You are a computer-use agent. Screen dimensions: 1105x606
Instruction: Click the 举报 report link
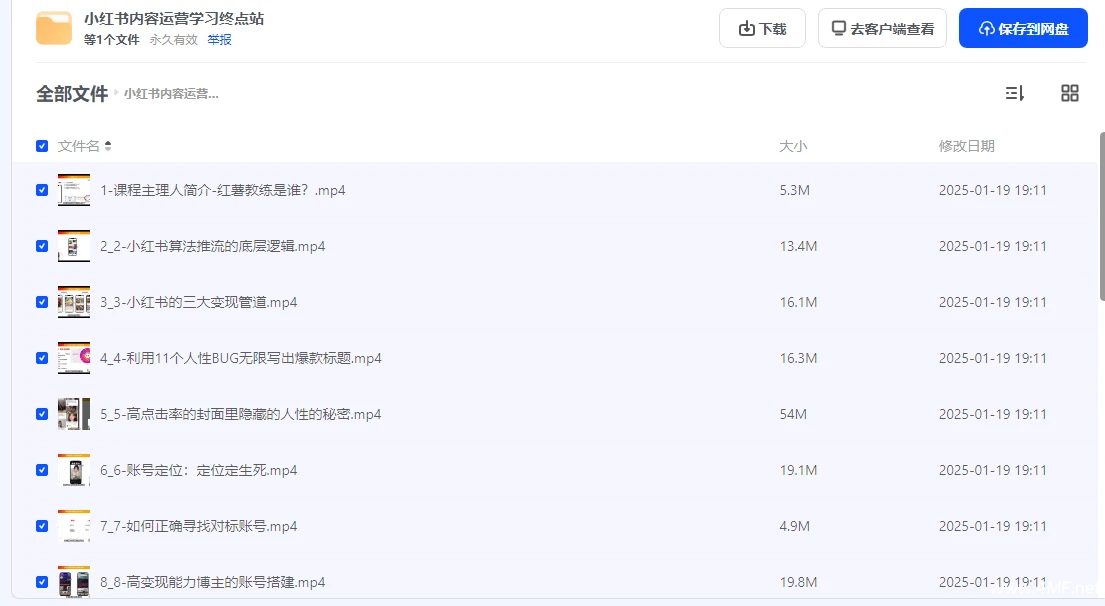219,40
